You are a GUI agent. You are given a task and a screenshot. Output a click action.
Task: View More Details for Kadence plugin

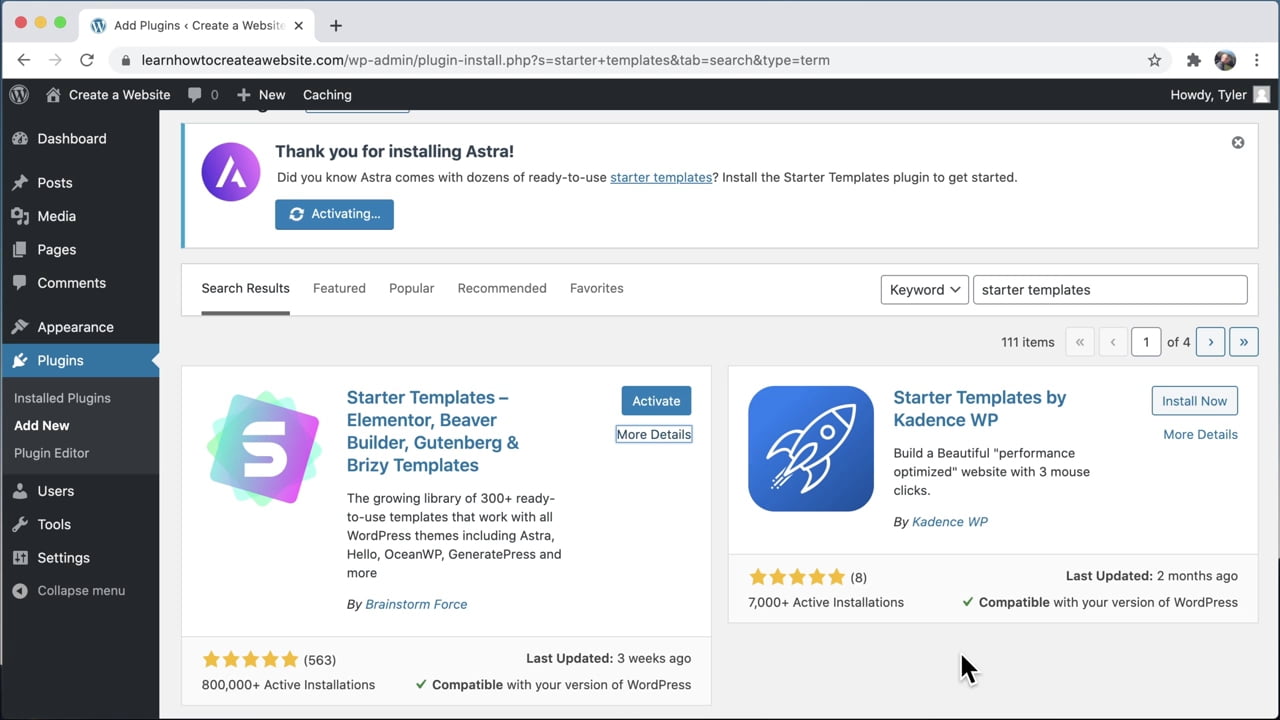(1200, 434)
